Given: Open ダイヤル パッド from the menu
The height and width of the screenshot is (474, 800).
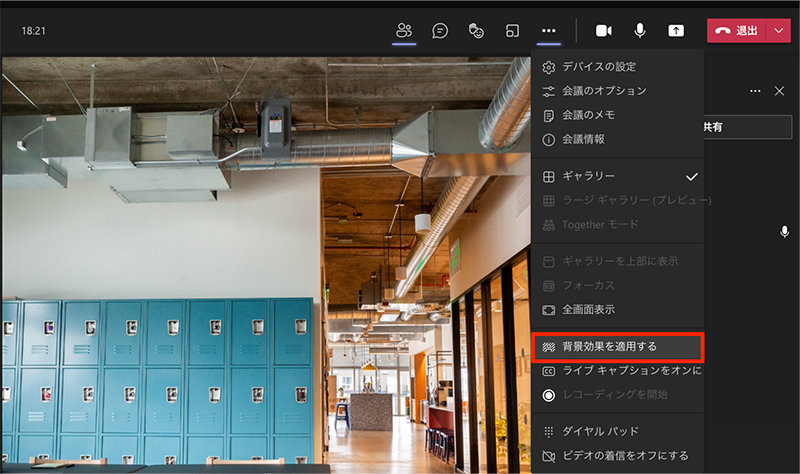Looking at the screenshot, I should (x=617, y=431).
